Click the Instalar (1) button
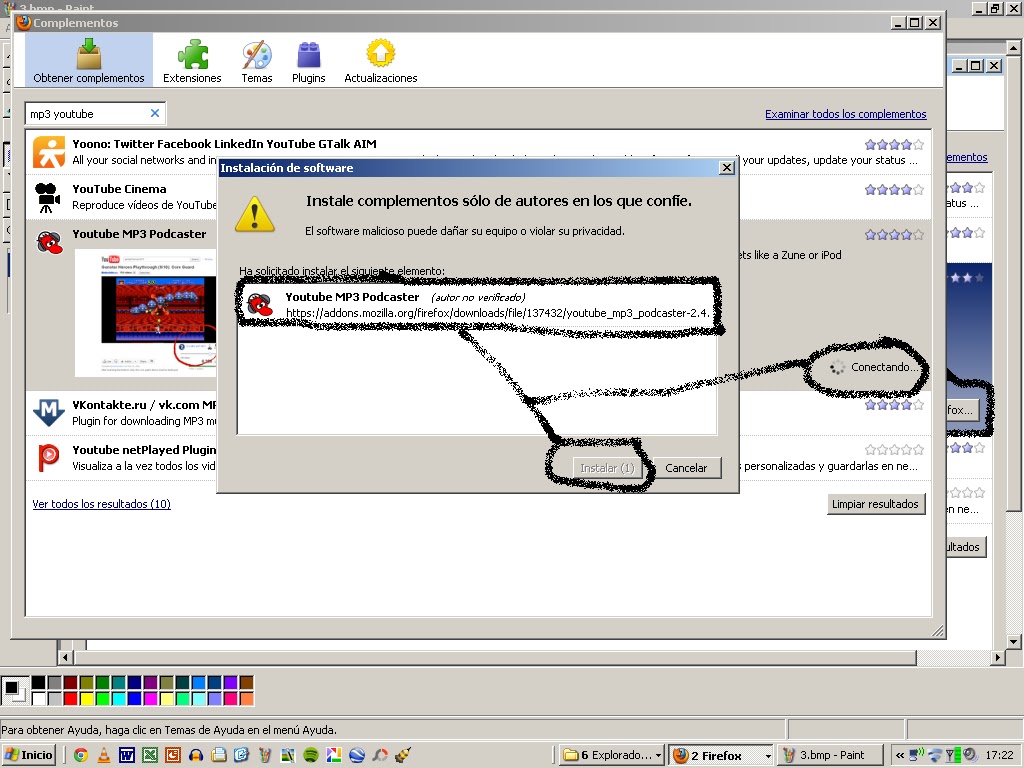The image size is (1024, 768). click(x=607, y=468)
